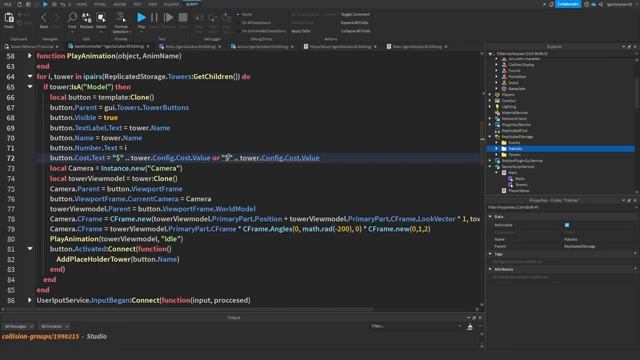
Task: Switch to the PlayerSetup script tab
Action: (x=340, y=47)
